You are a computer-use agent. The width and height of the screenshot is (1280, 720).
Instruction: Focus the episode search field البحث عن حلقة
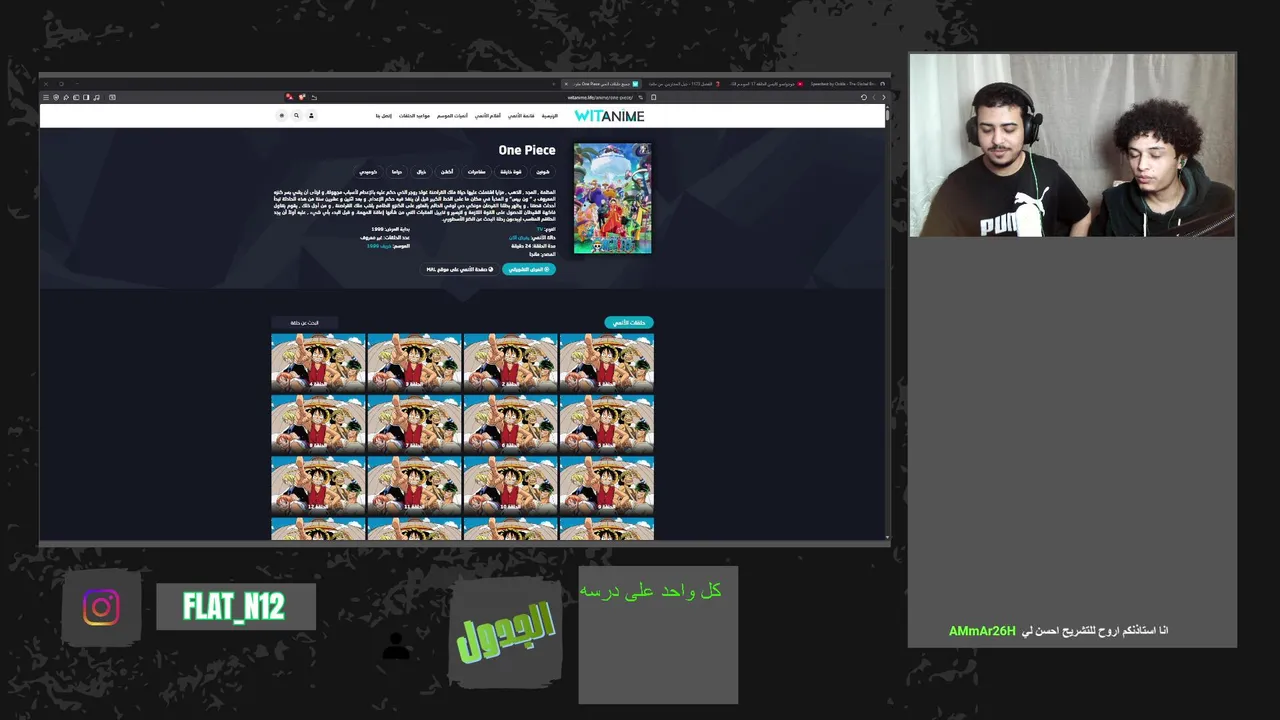[x=305, y=323]
